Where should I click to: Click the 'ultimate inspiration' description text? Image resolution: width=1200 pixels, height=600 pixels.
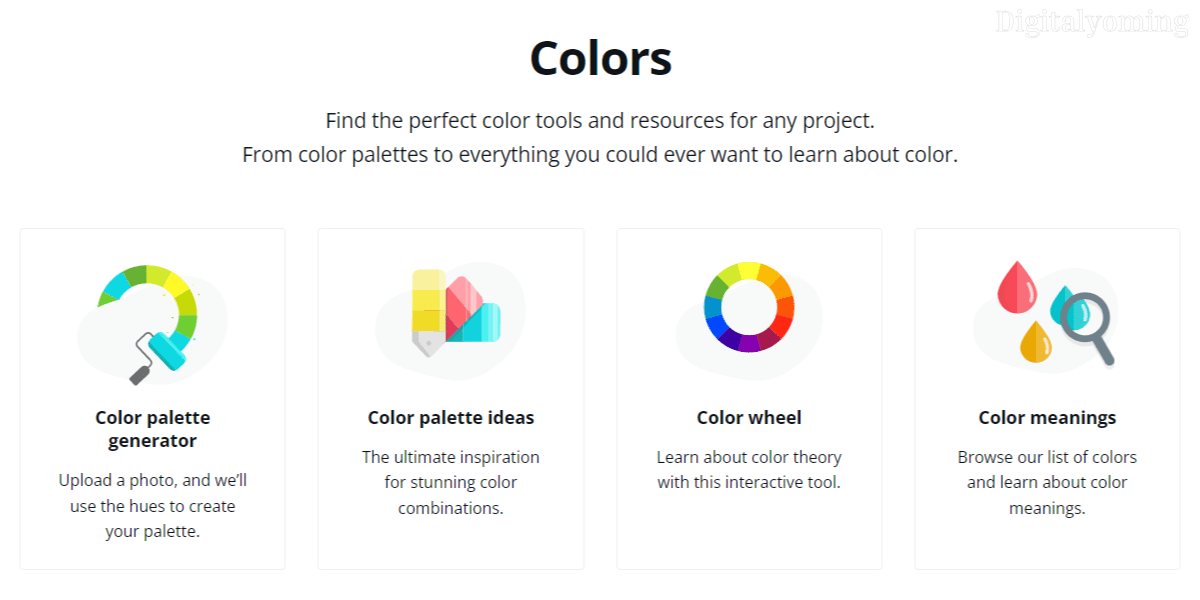pos(451,482)
